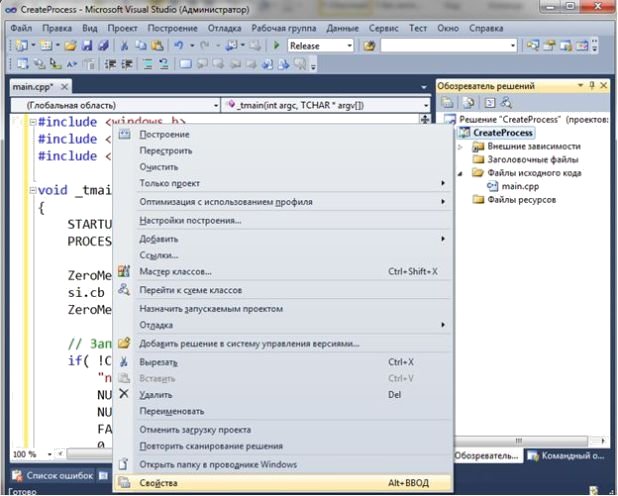Choose Удалить in context menu

pos(283,395)
